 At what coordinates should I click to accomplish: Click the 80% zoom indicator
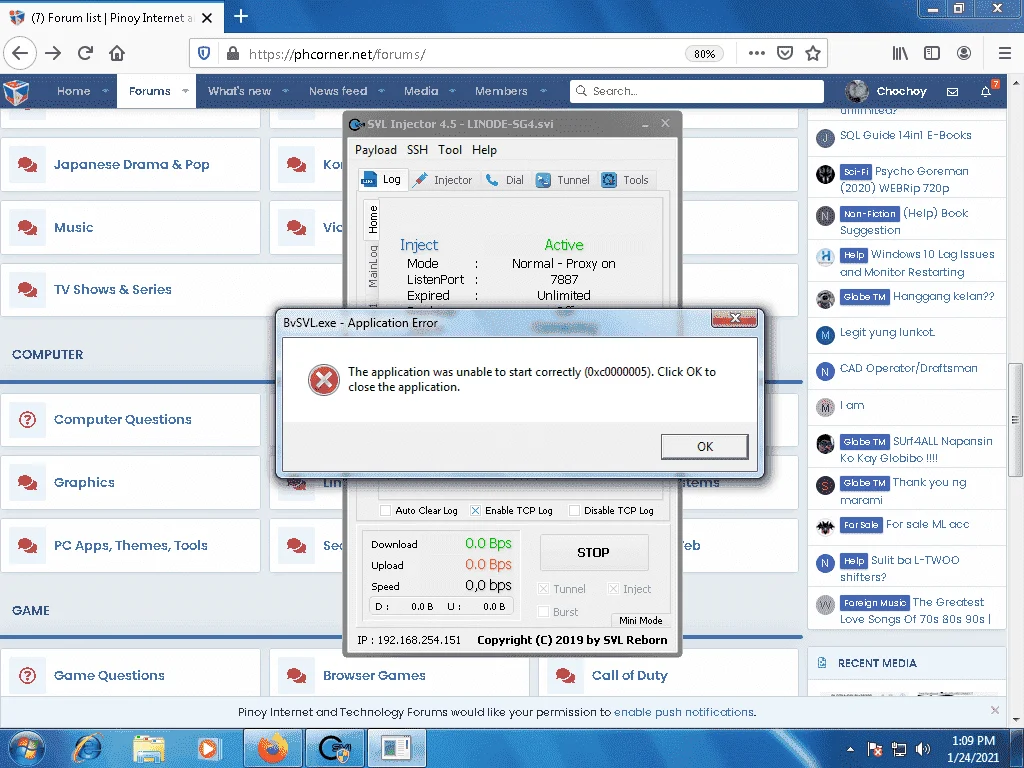pos(704,54)
